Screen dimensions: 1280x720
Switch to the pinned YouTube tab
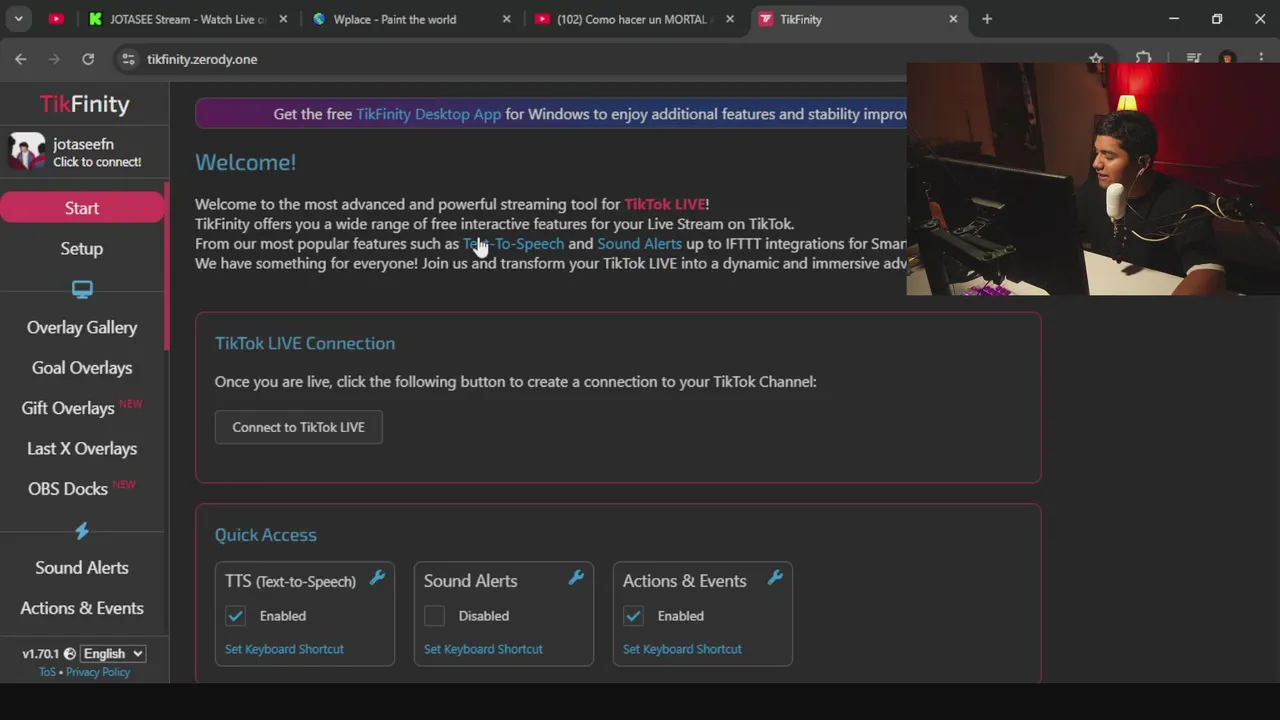click(56, 19)
